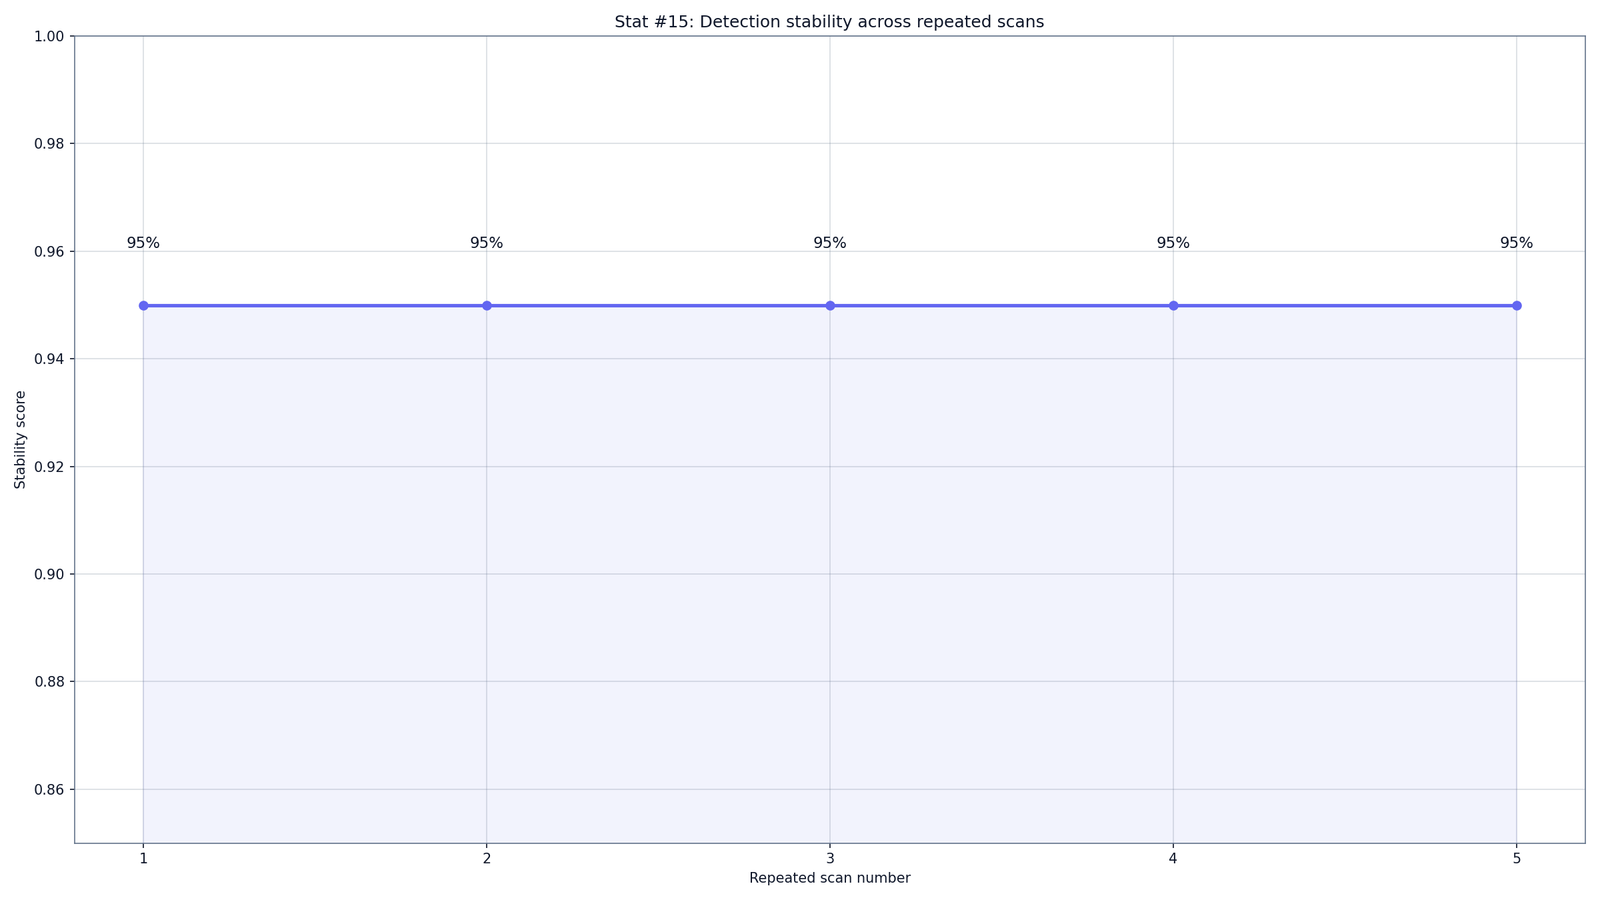Click the 95% annotation above scan 5
Screen dimensions: 1600x900
pos(1517,243)
